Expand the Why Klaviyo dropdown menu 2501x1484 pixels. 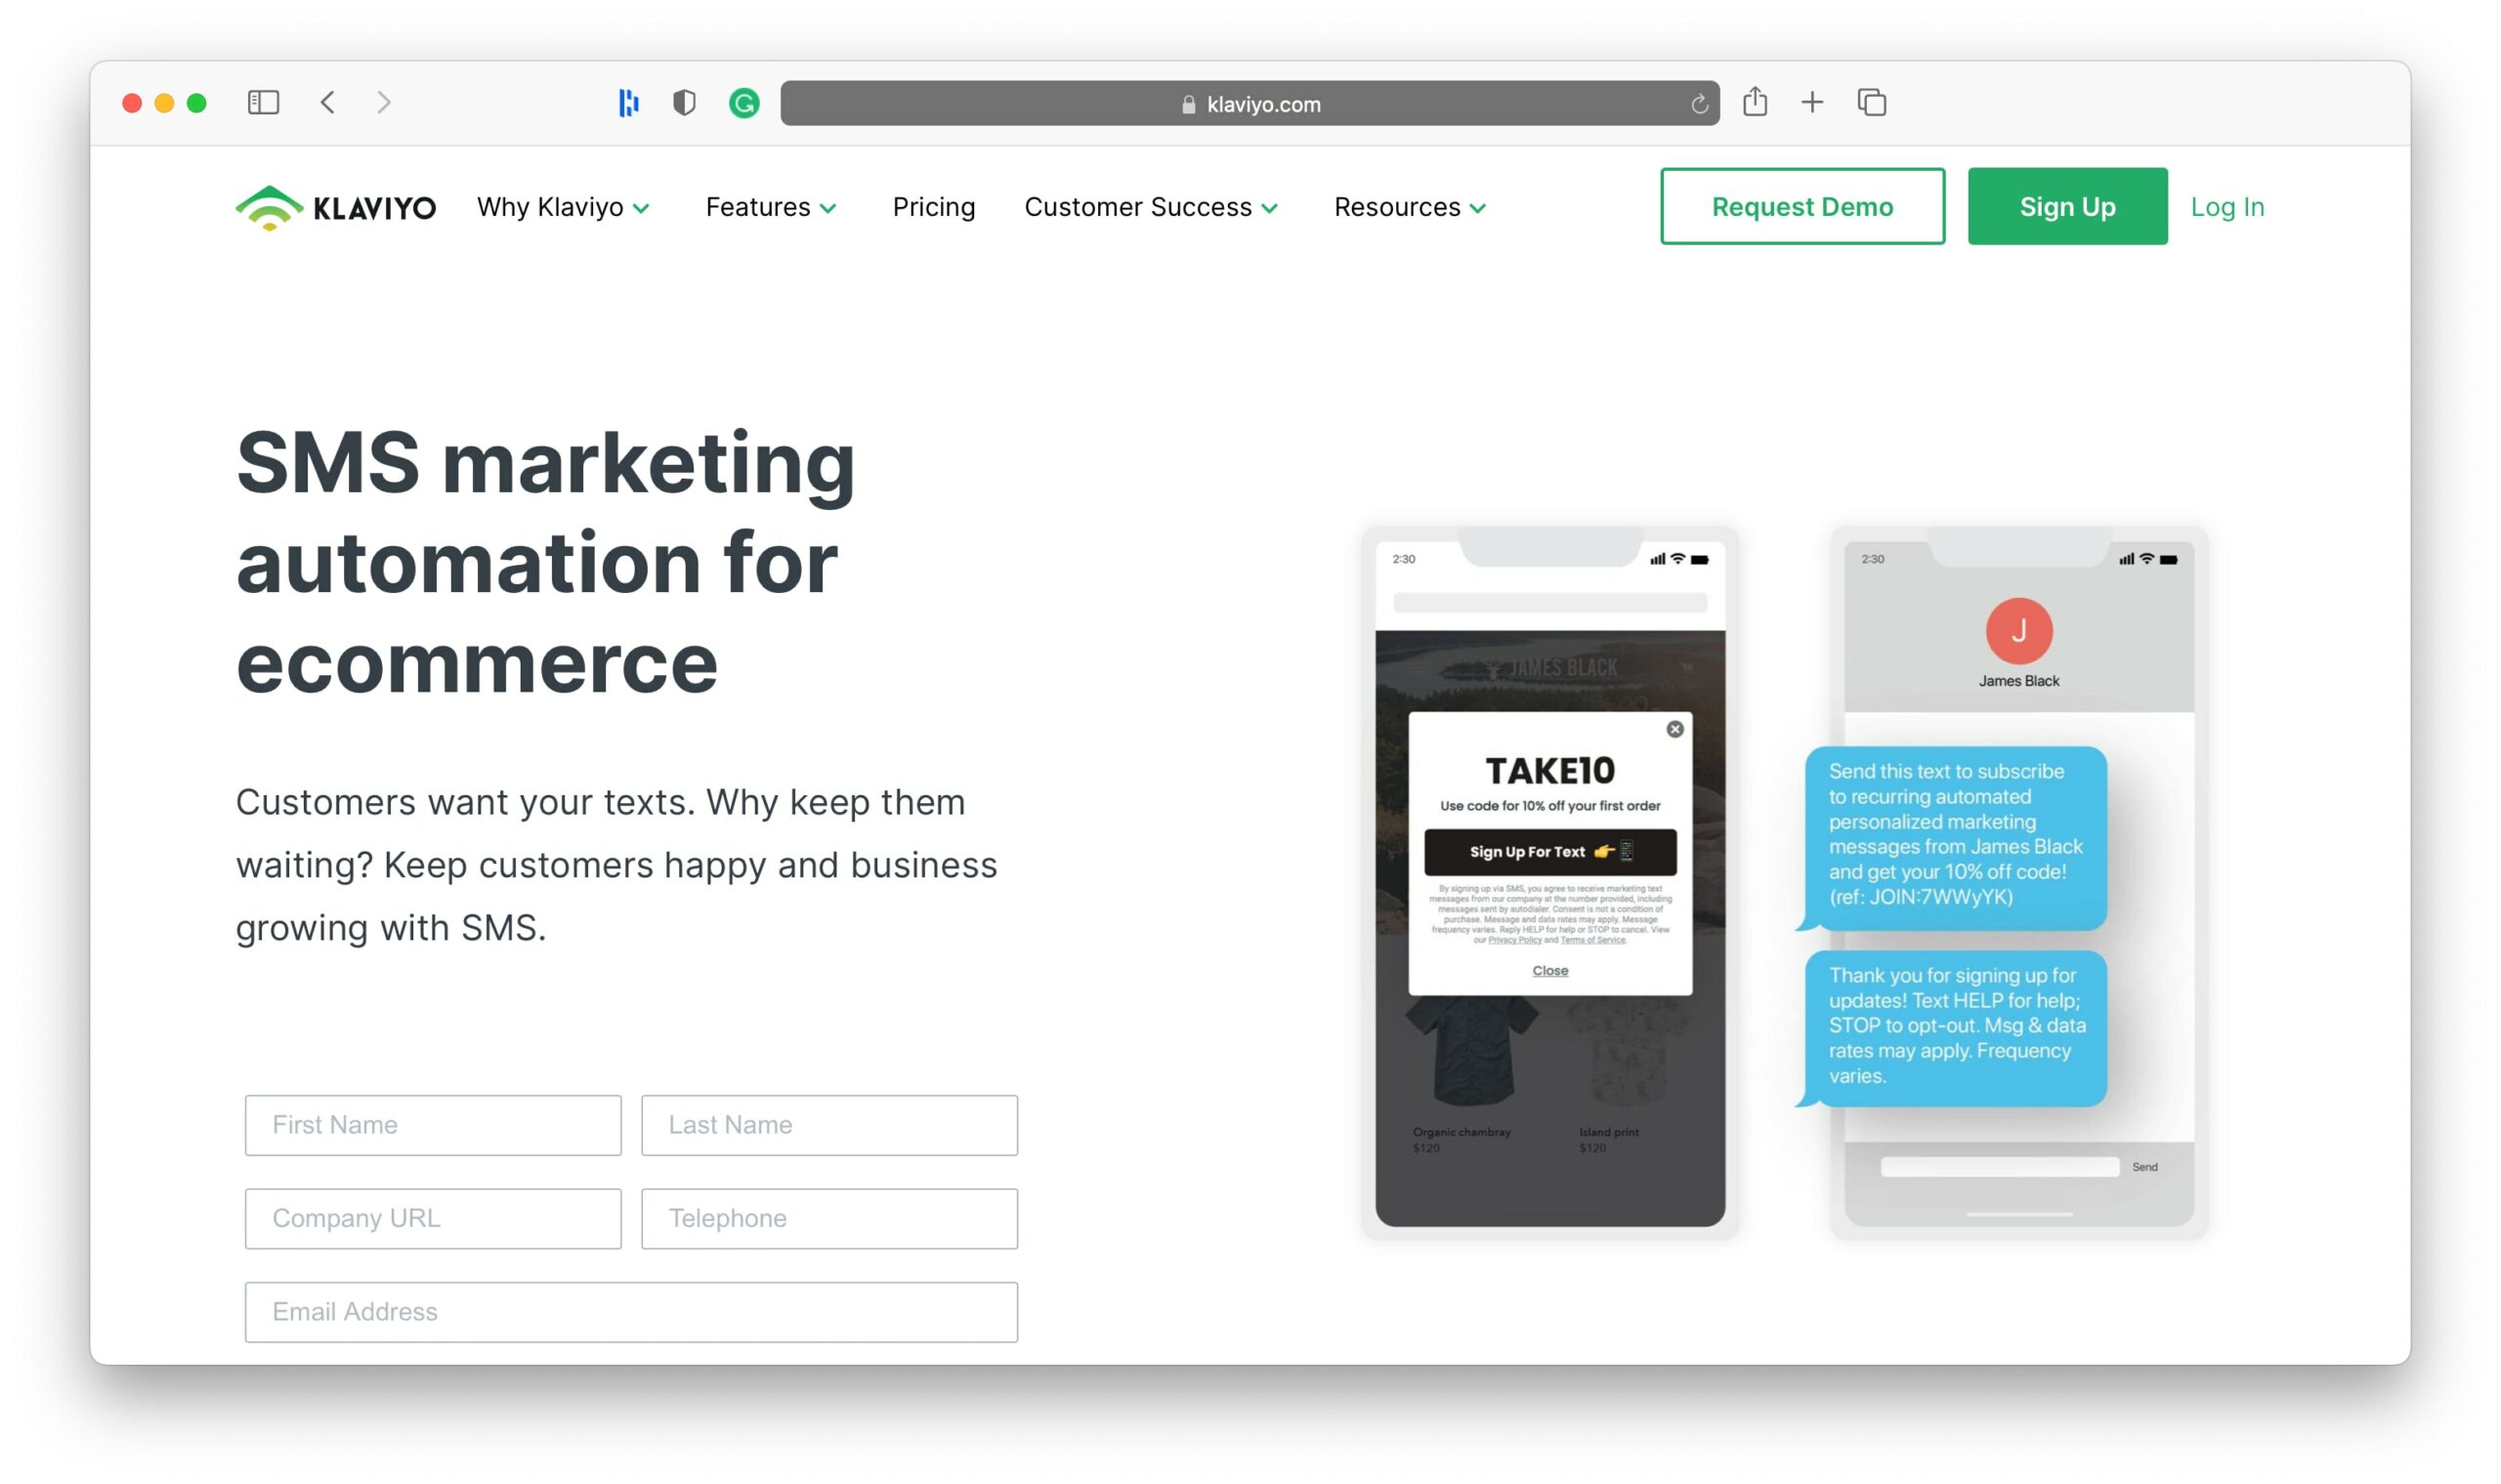[x=562, y=207]
